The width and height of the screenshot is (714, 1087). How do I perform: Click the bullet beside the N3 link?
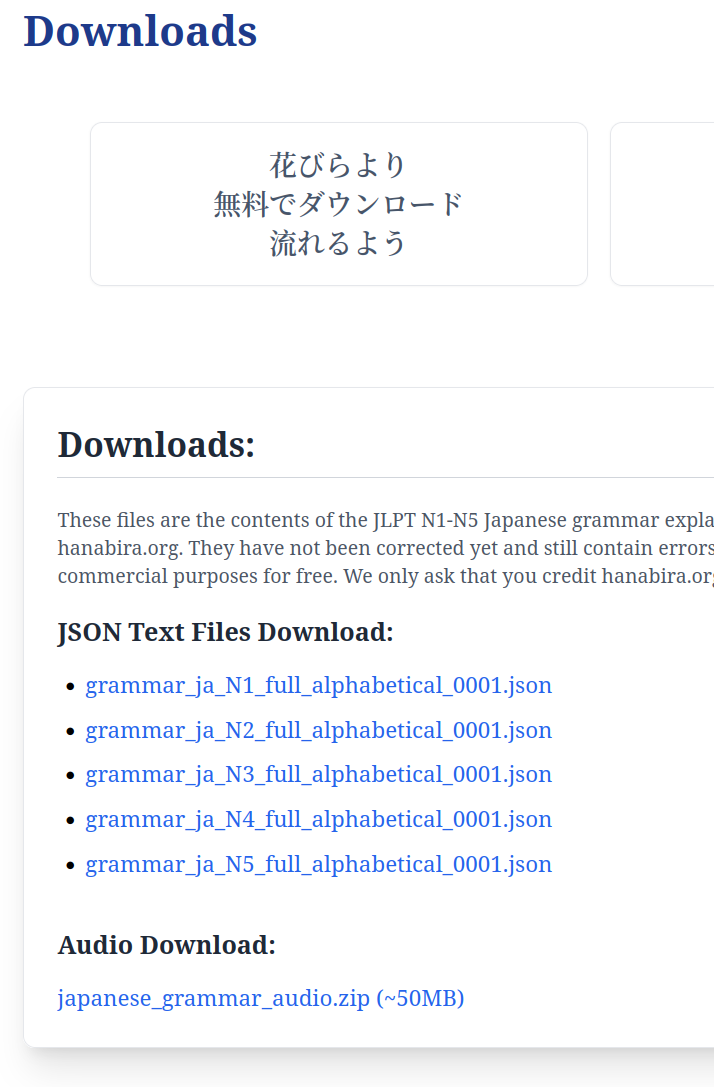(70, 776)
